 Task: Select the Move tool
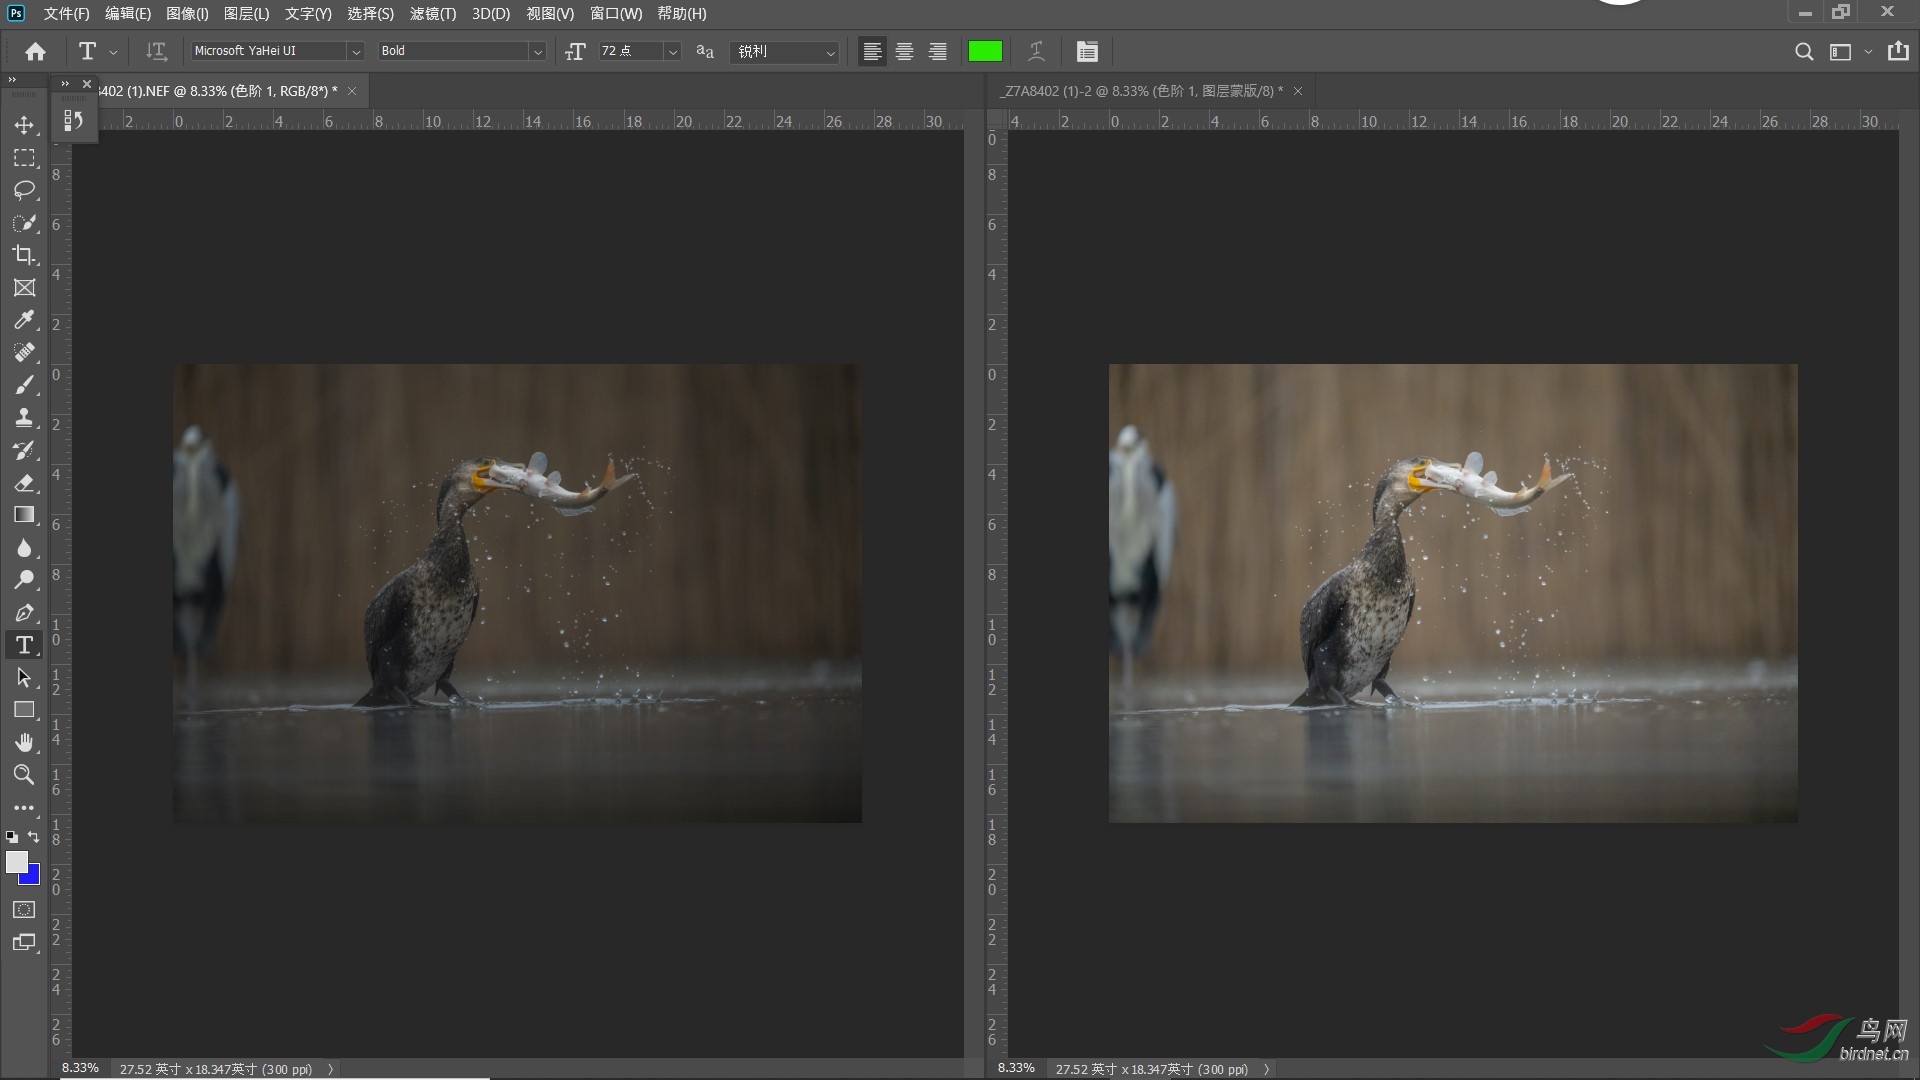24,125
